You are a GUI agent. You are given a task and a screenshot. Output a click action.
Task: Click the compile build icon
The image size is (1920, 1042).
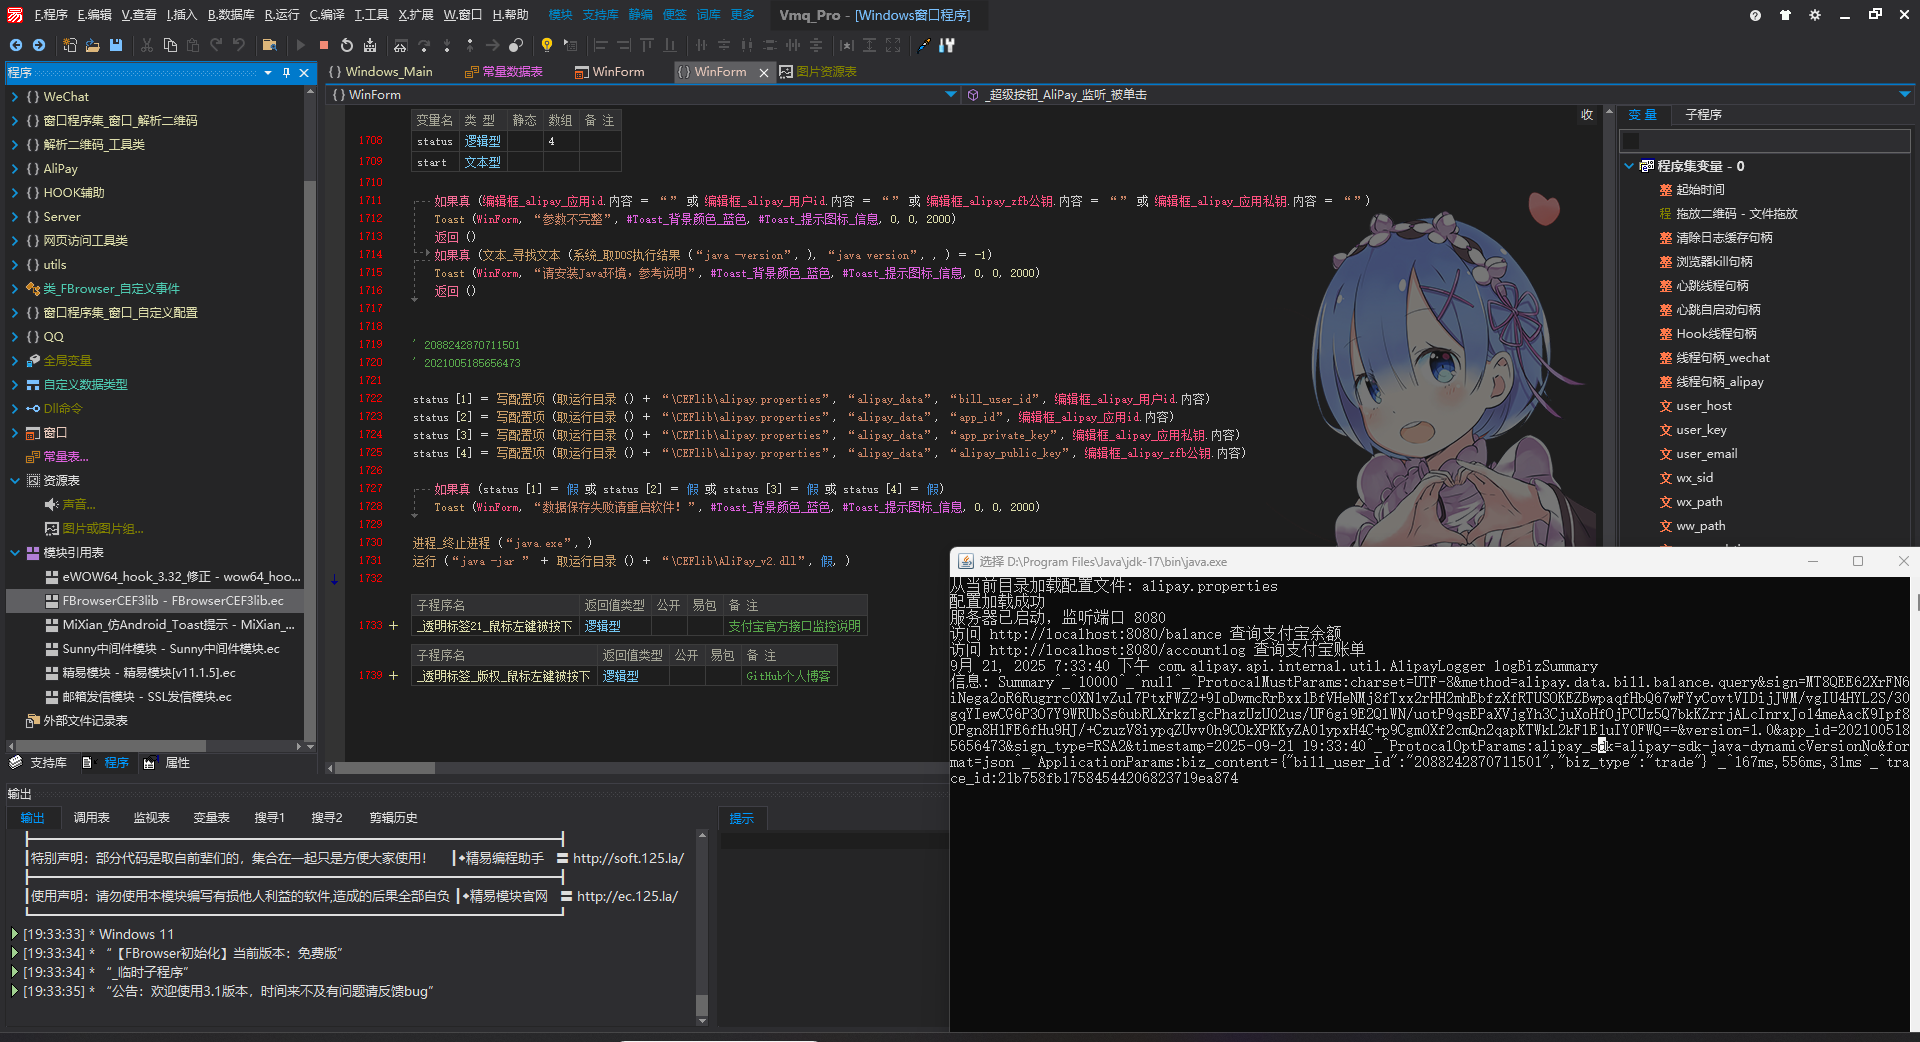(x=370, y=45)
